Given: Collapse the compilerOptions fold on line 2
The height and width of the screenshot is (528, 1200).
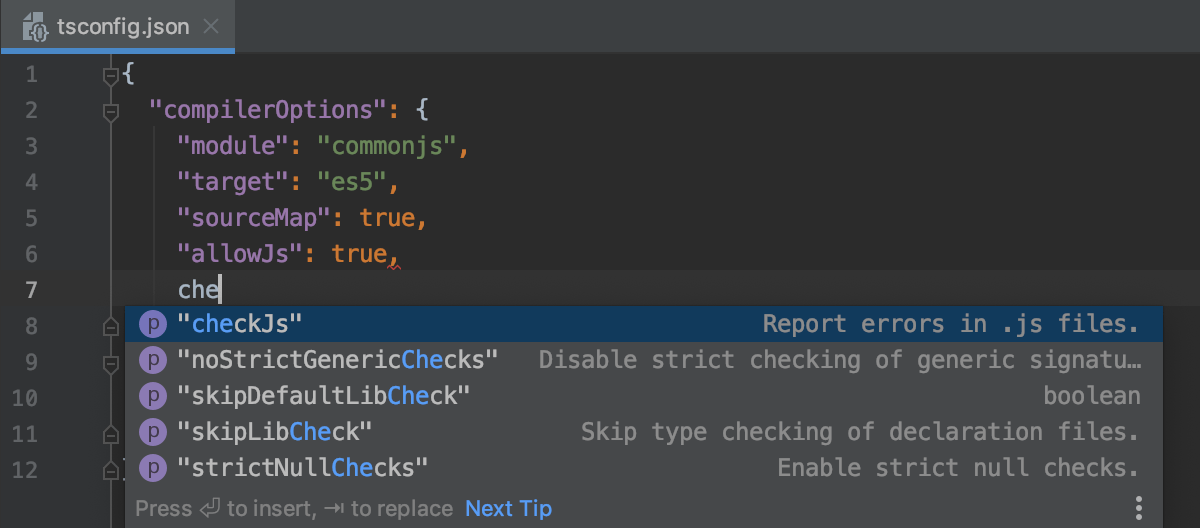Looking at the screenshot, I should click(x=111, y=110).
